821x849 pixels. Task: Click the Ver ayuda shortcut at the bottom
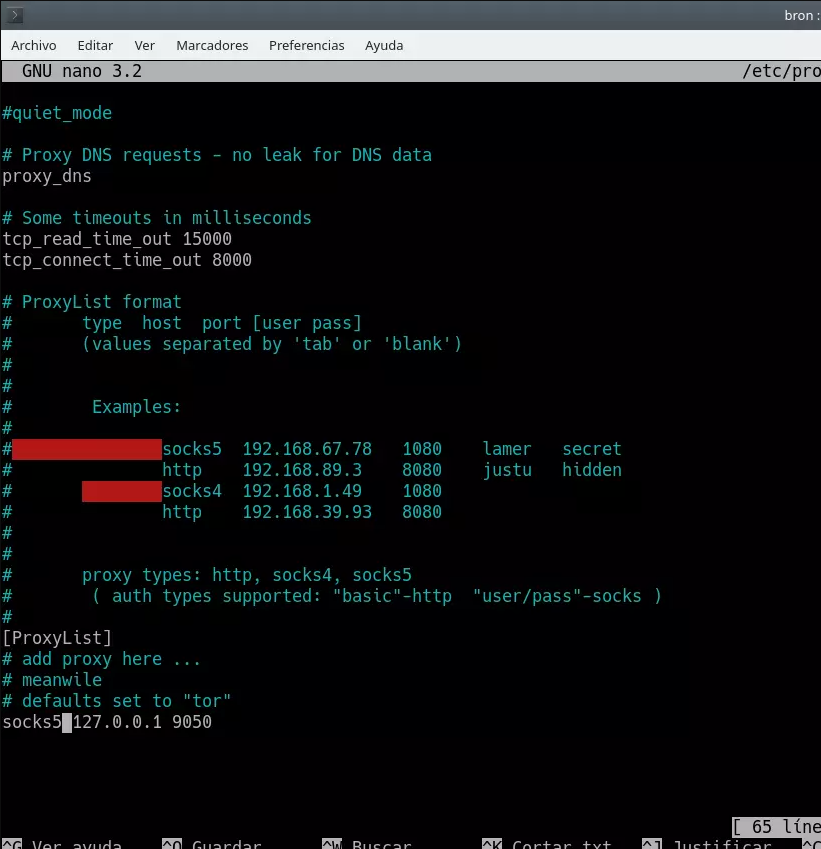pos(76,844)
